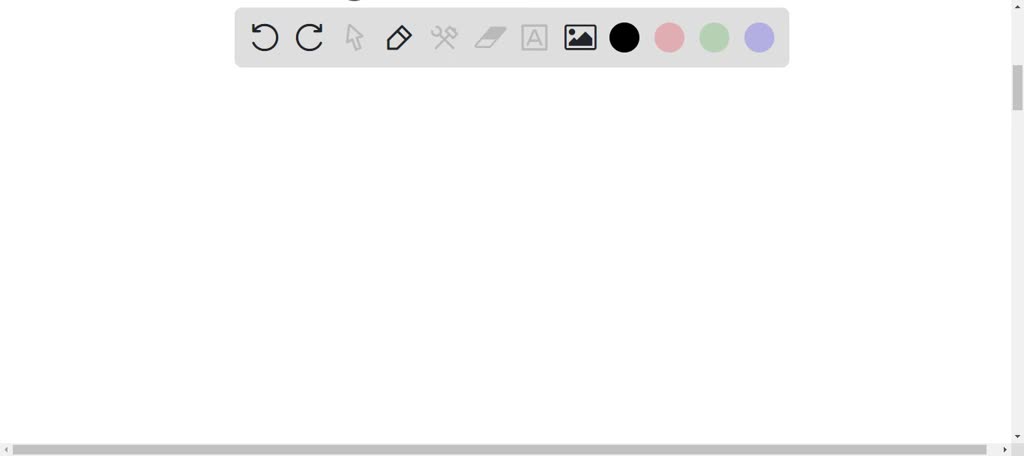This screenshot has height=456, width=1024.
Task: Click the scroll-left arrow of horizontal scrollbar
Action: click(5, 449)
